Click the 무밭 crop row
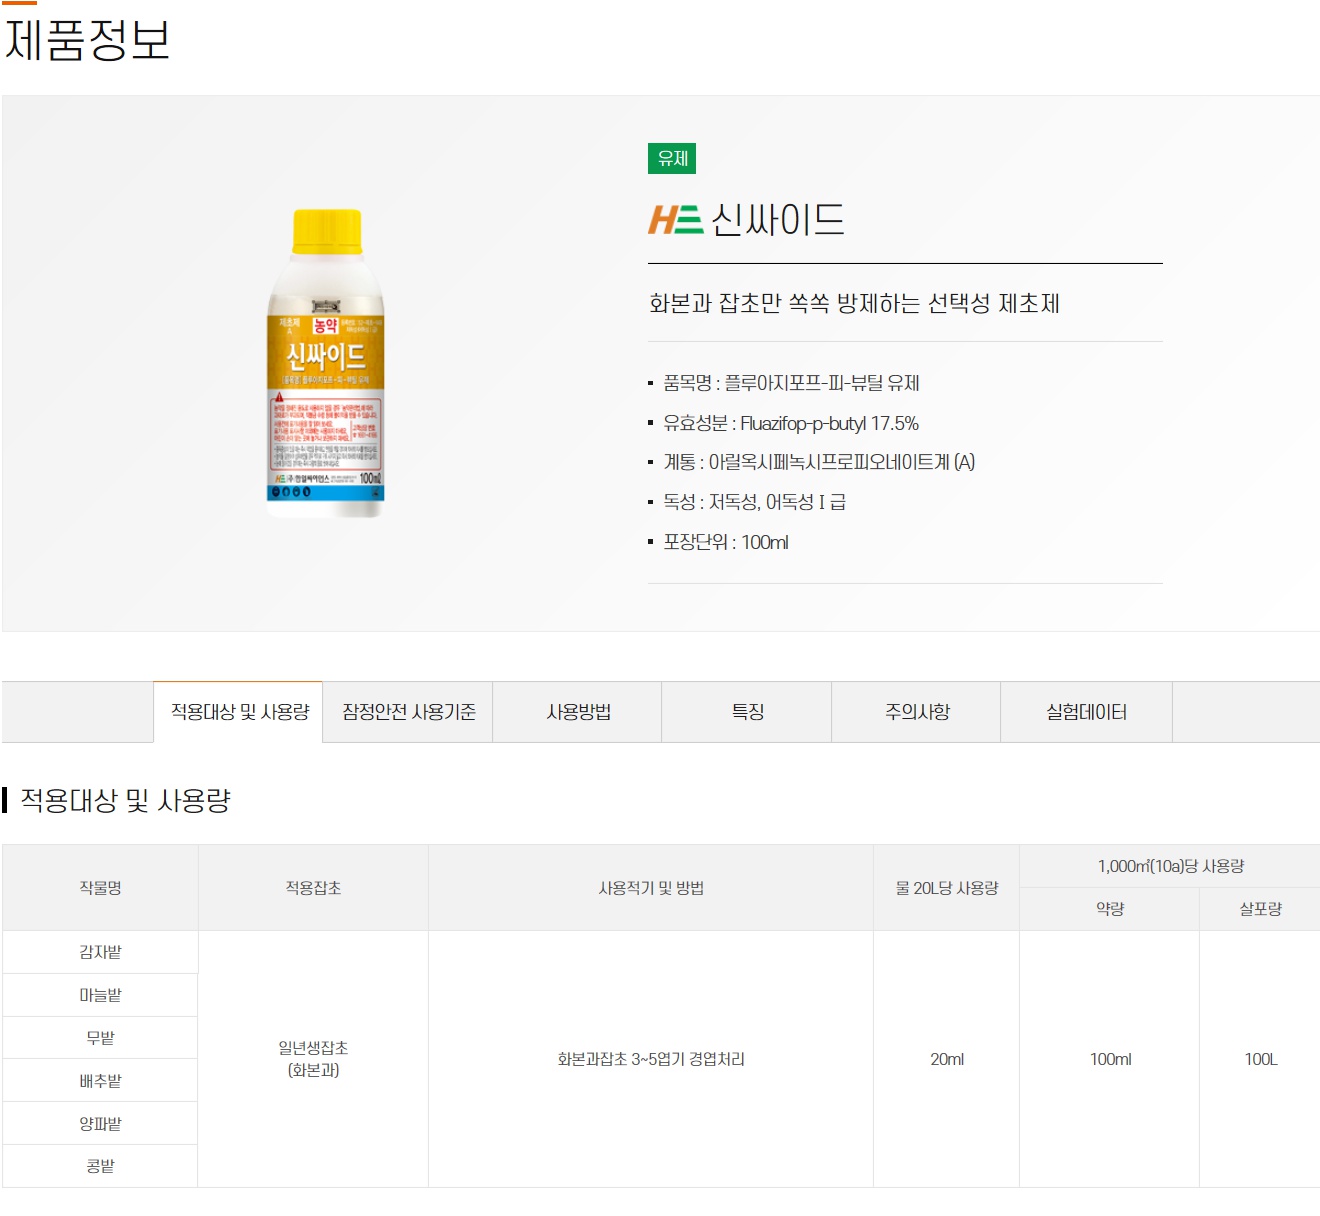The image size is (1320, 1216). (100, 1038)
